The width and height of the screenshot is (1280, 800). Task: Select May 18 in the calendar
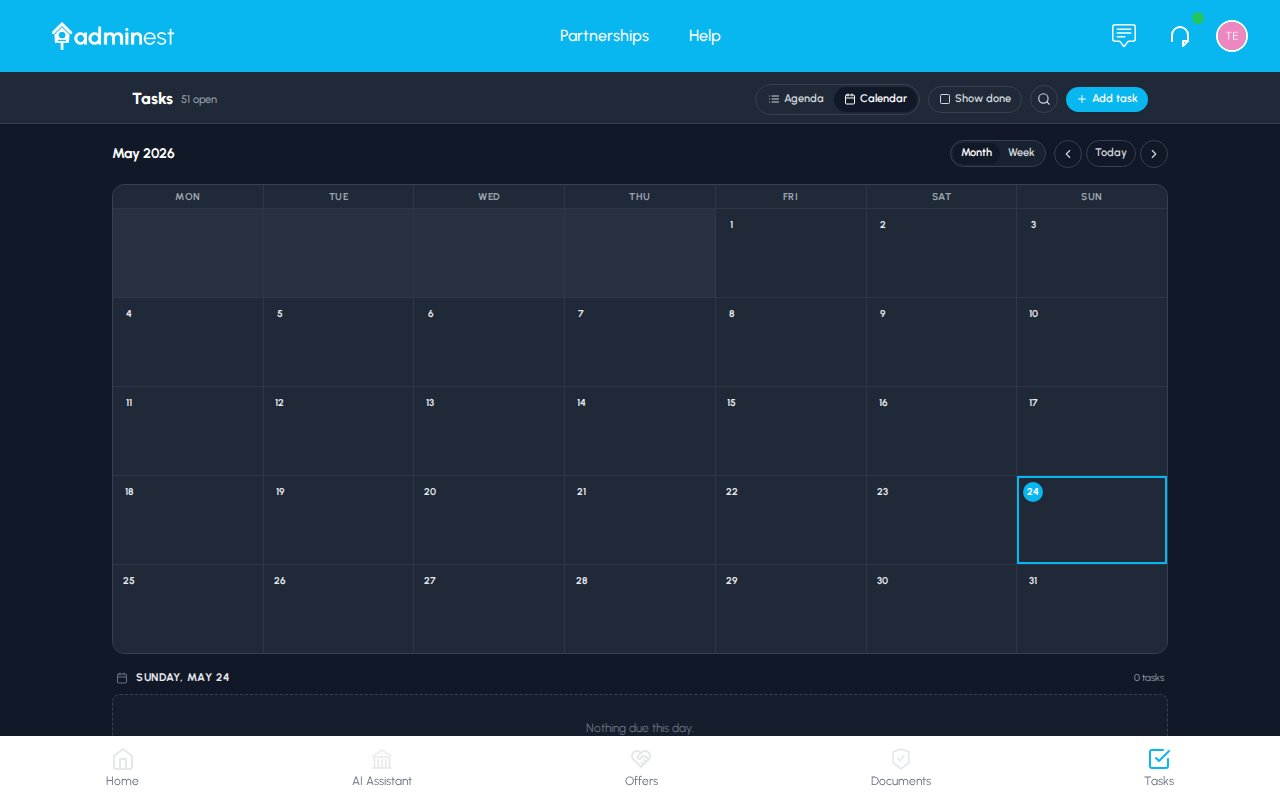(x=188, y=520)
